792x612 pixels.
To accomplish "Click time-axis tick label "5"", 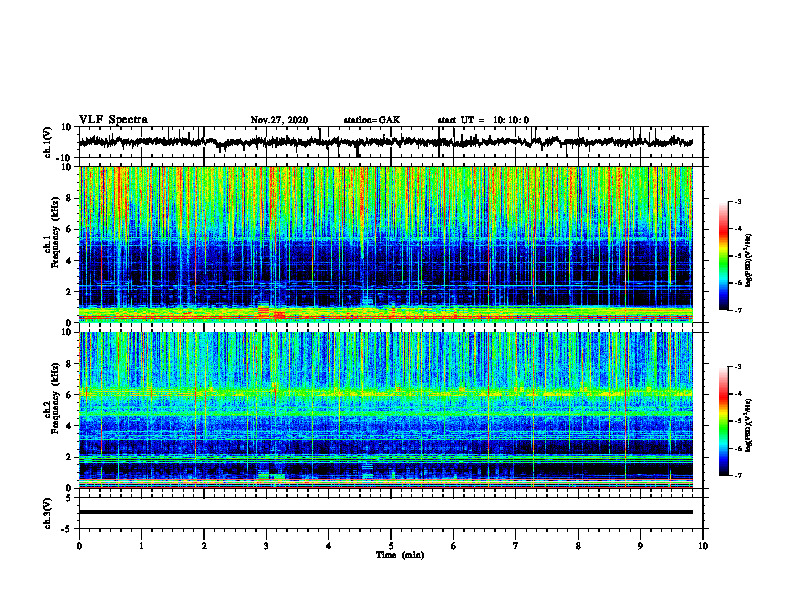I will coord(391,546).
